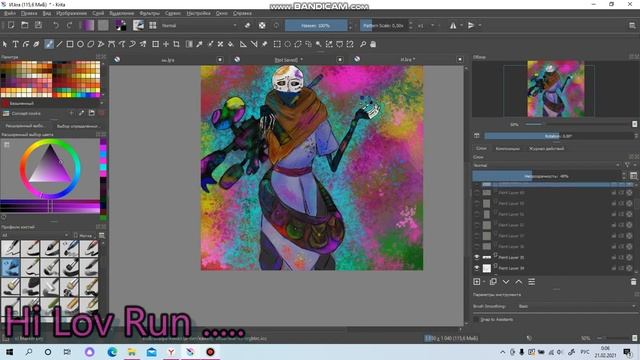Duplicate the current layer
The image size is (640, 360).
click(x=493, y=282)
